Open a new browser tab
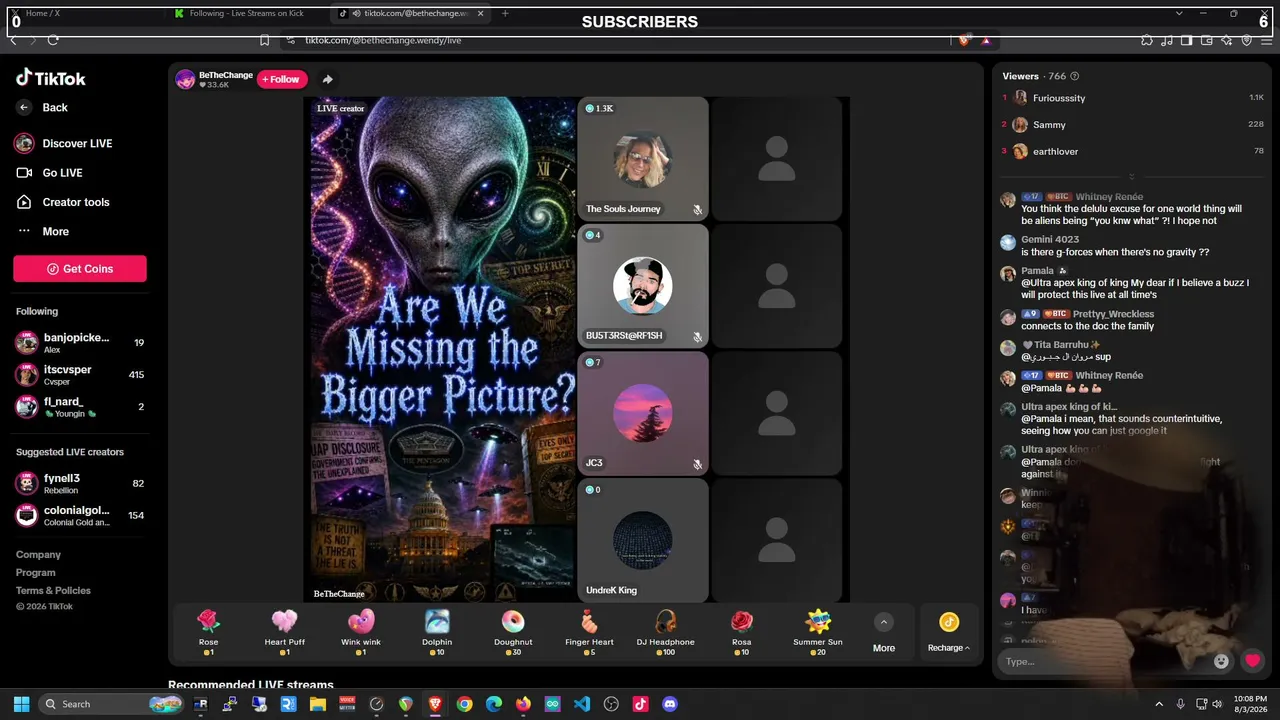The height and width of the screenshot is (720, 1280). pyautogui.click(x=505, y=13)
